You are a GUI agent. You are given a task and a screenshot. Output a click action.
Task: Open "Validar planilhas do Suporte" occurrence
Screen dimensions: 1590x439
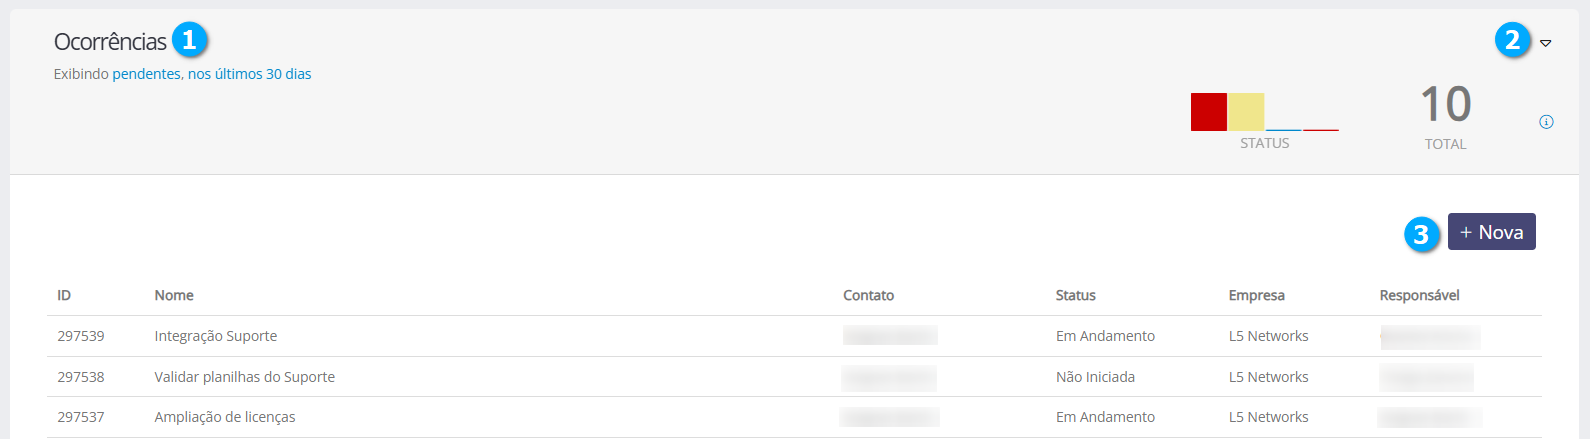click(x=244, y=377)
